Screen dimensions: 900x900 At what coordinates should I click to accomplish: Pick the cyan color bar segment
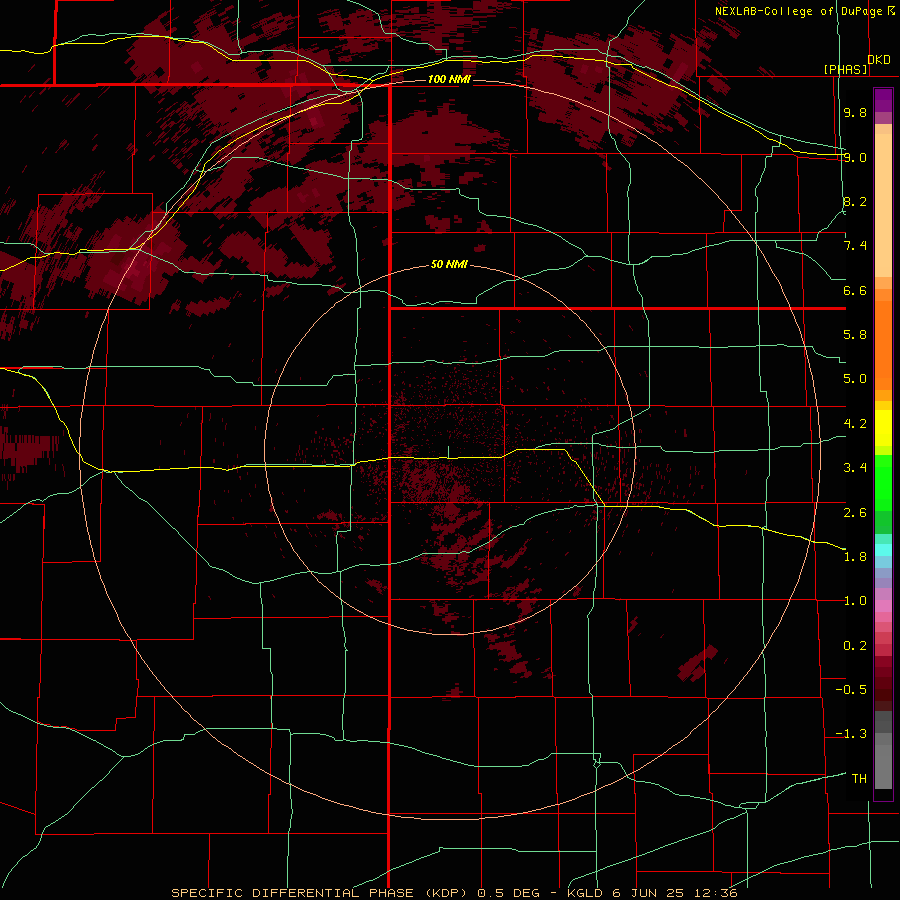tap(883, 550)
